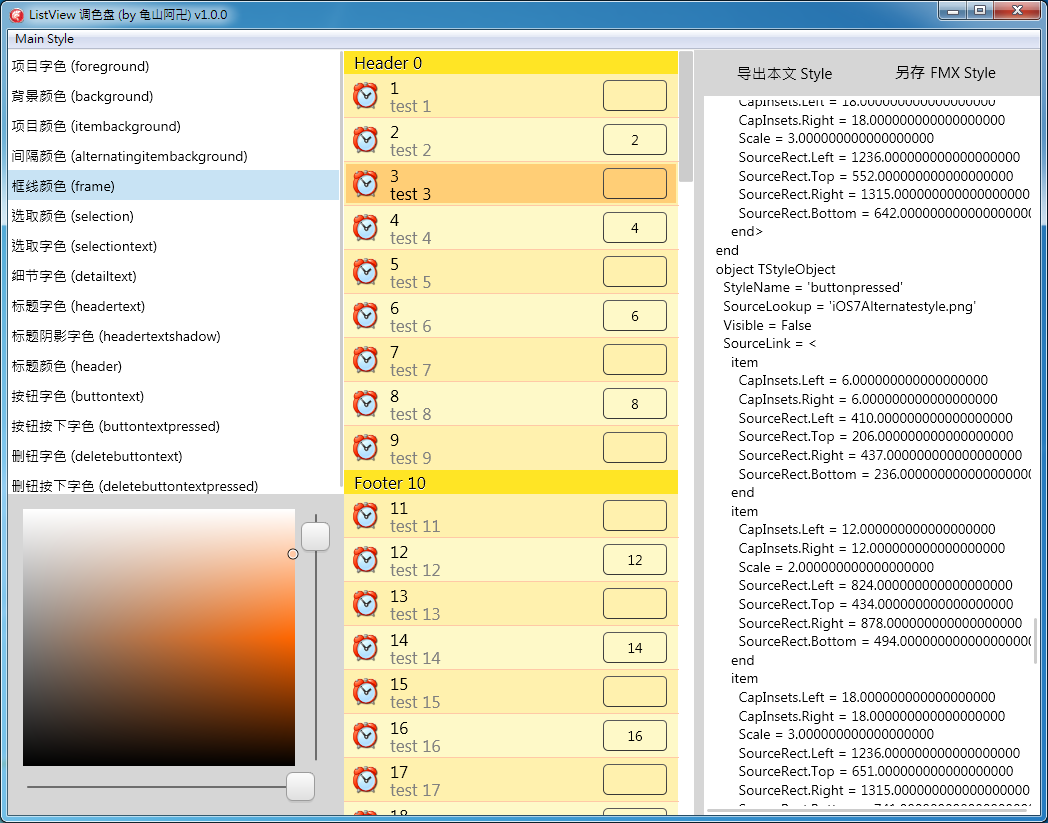Choose 标题颜色 (header) entry

click(x=174, y=366)
